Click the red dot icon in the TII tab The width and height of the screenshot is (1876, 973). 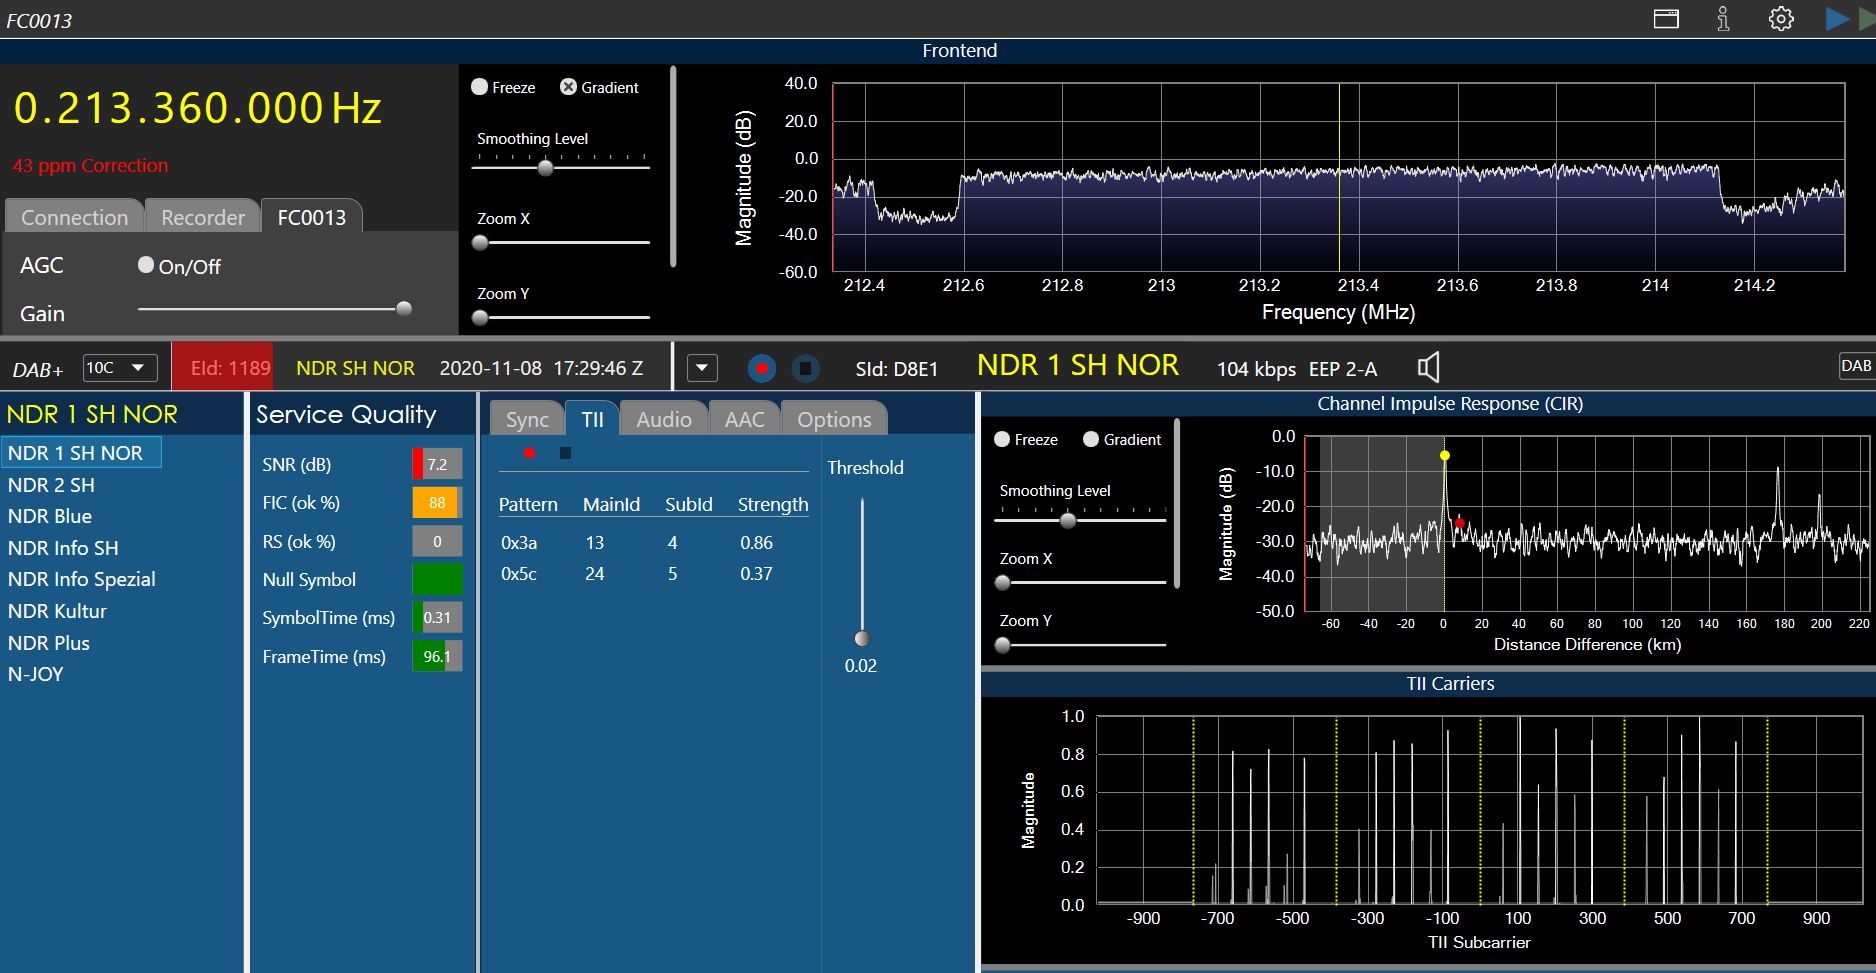coord(529,453)
